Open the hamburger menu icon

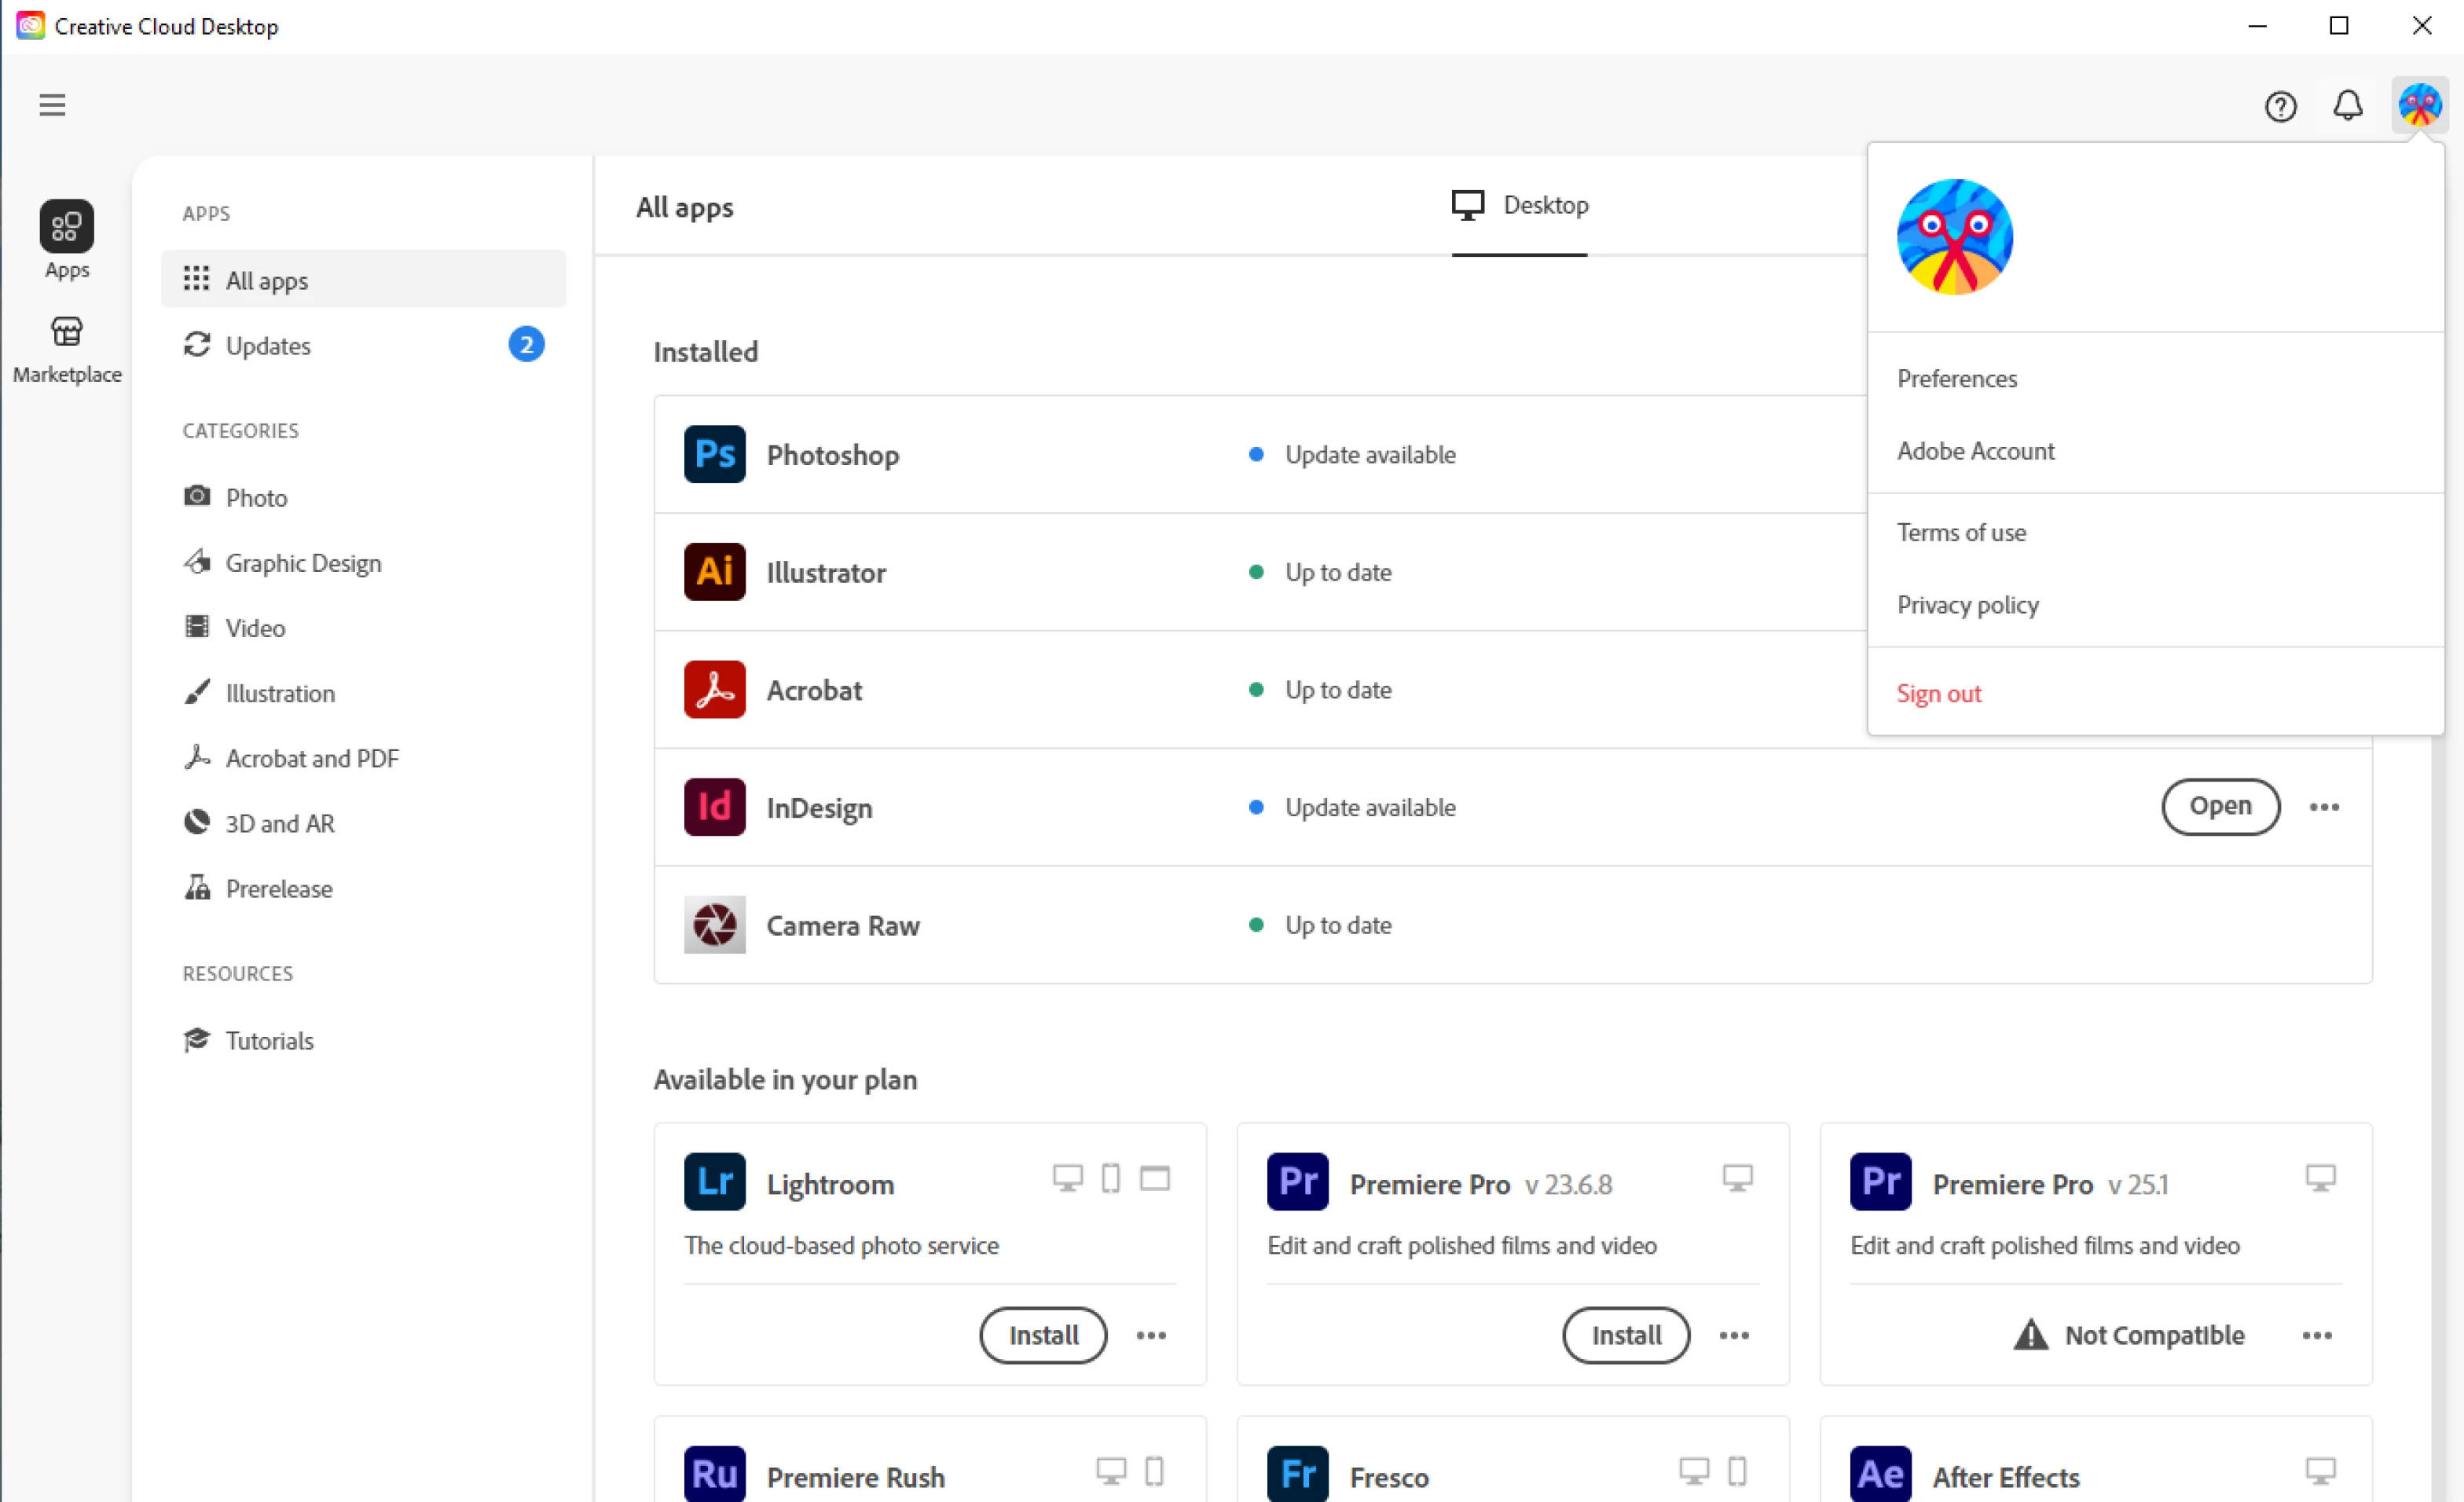coord(52,105)
